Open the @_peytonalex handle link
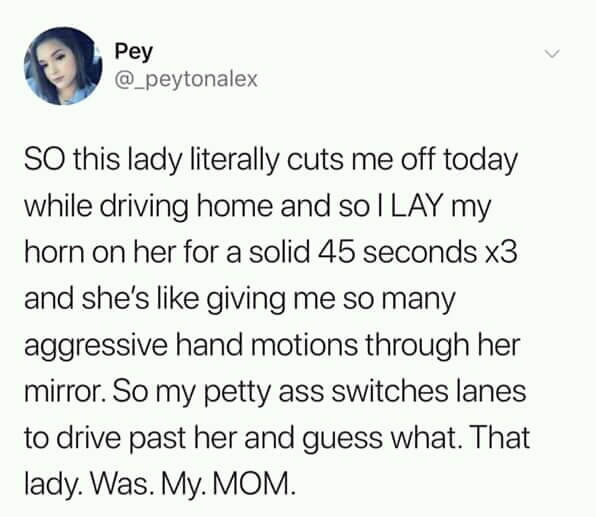596x517 pixels. (186, 79)
